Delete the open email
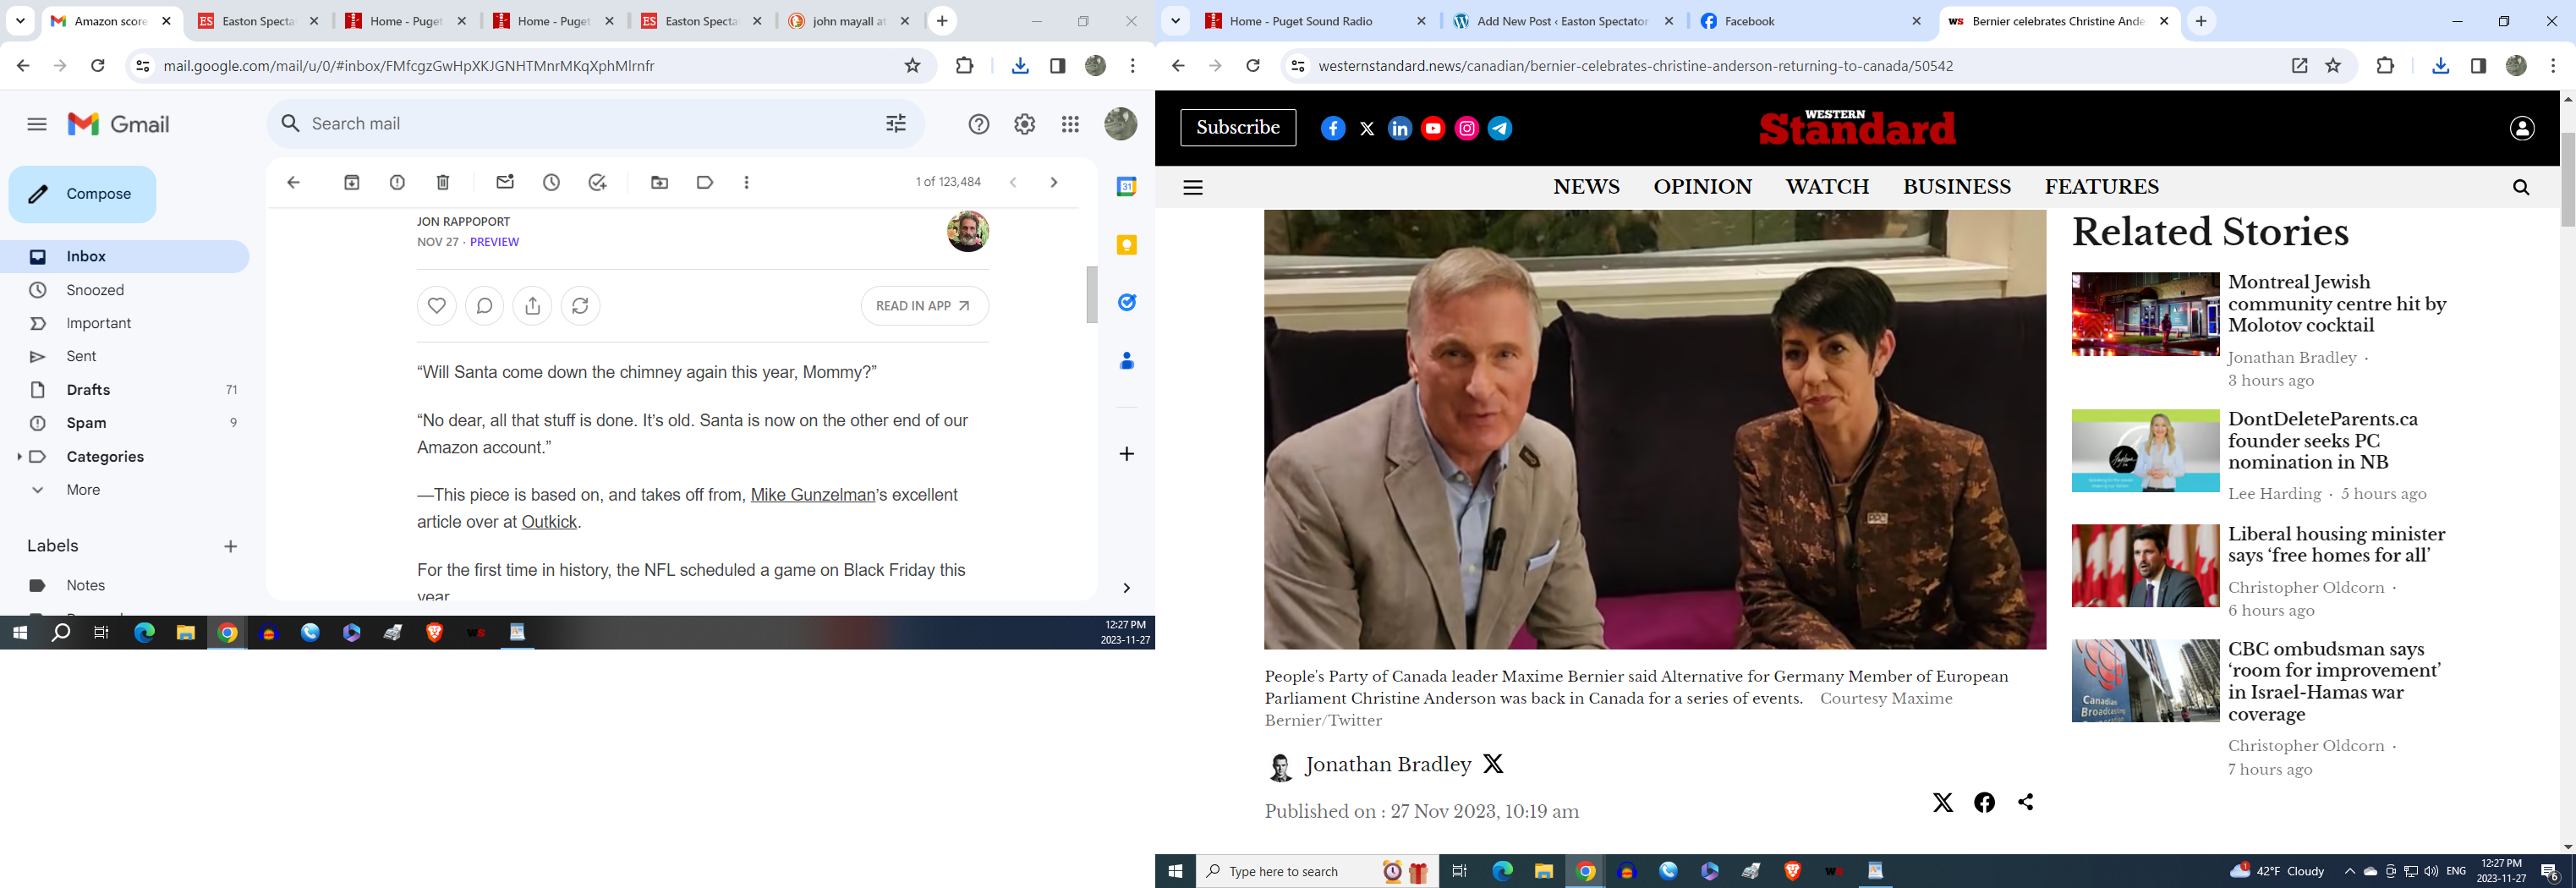 click(x=443, y=182)
